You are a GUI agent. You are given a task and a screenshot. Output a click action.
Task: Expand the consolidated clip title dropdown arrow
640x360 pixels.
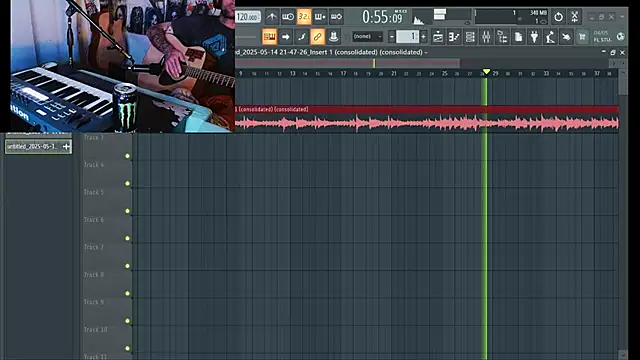click(426, 53)
